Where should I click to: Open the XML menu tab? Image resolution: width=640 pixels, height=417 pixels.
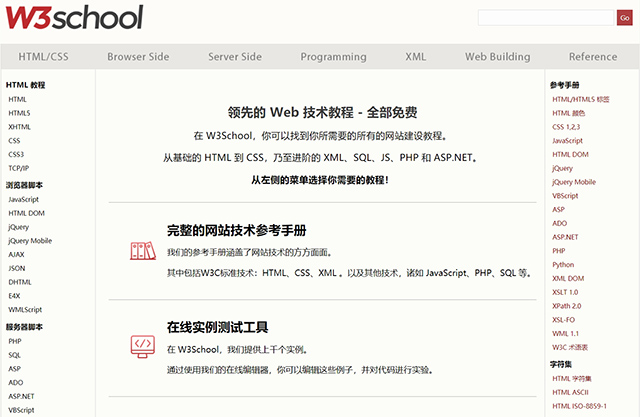pos(416,57)
